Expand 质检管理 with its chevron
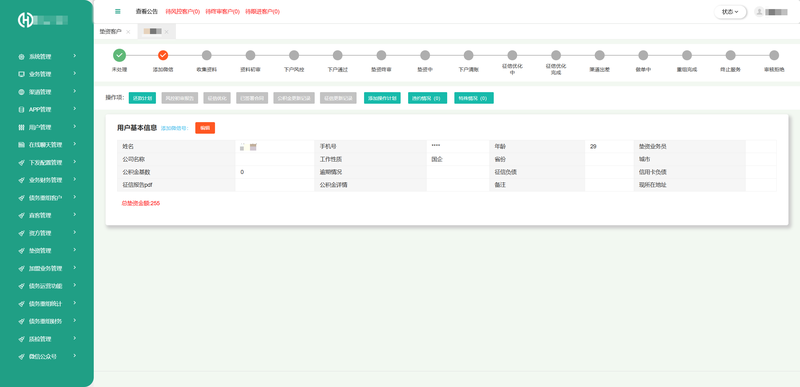 coord(74,338)
